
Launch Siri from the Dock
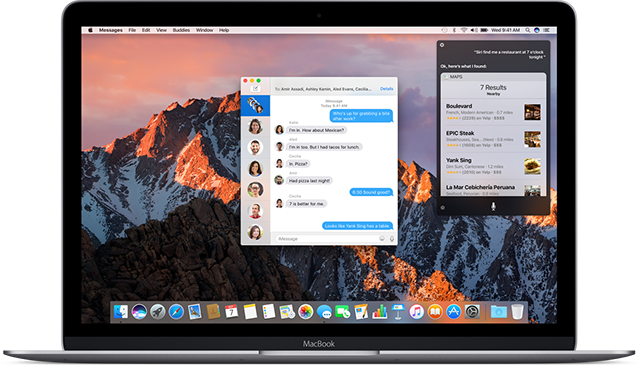(139, 312)
